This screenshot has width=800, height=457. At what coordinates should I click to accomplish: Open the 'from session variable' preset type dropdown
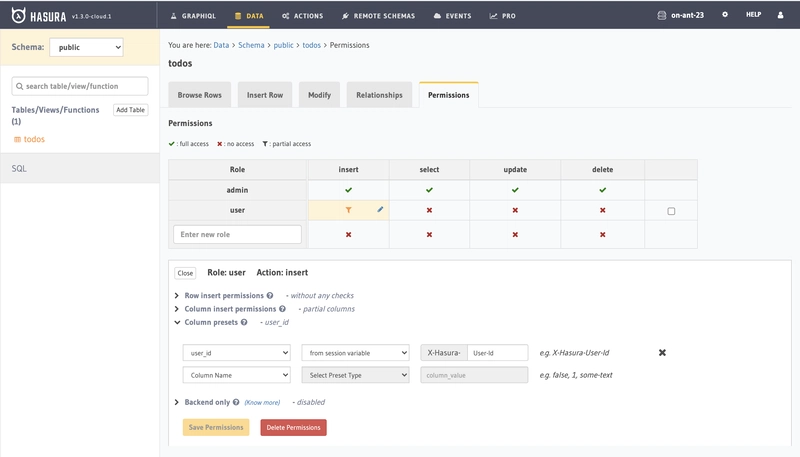click(355, 353)
